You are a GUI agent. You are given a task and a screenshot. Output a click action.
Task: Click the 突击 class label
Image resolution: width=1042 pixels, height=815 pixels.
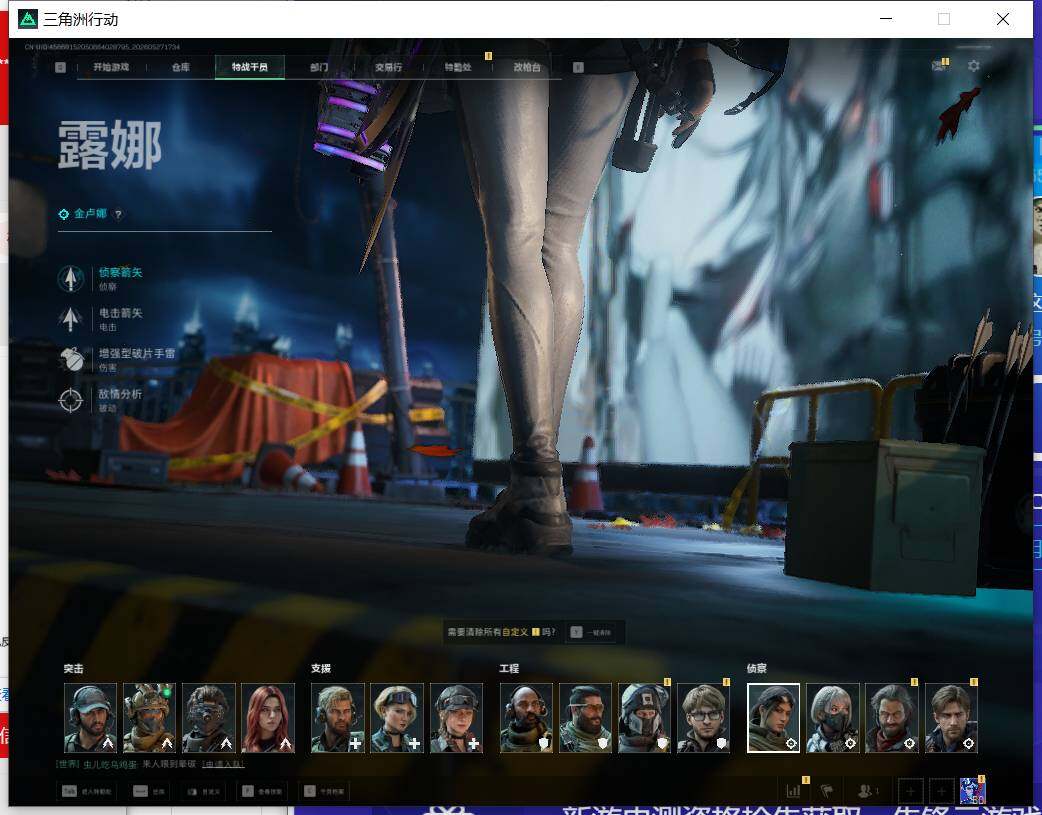(x=74, y=669)
